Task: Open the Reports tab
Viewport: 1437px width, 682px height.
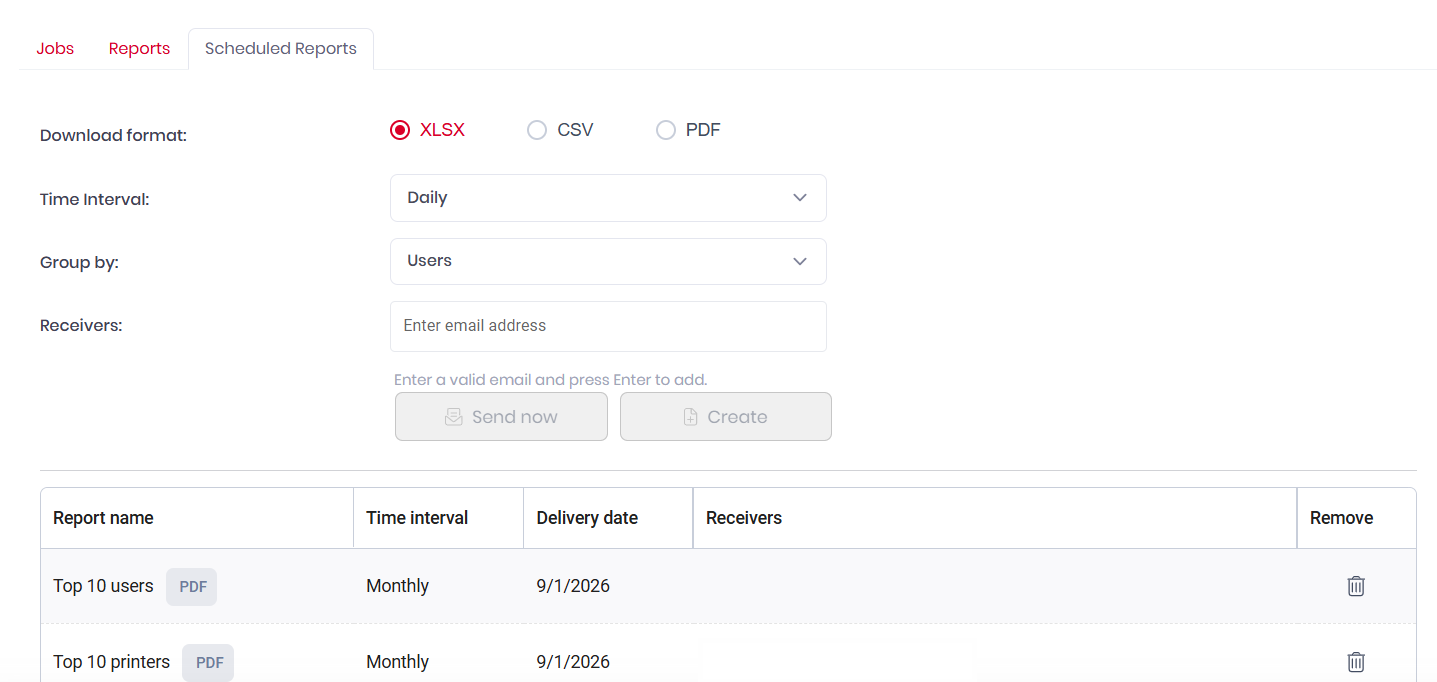Action: tap(139, 48)
